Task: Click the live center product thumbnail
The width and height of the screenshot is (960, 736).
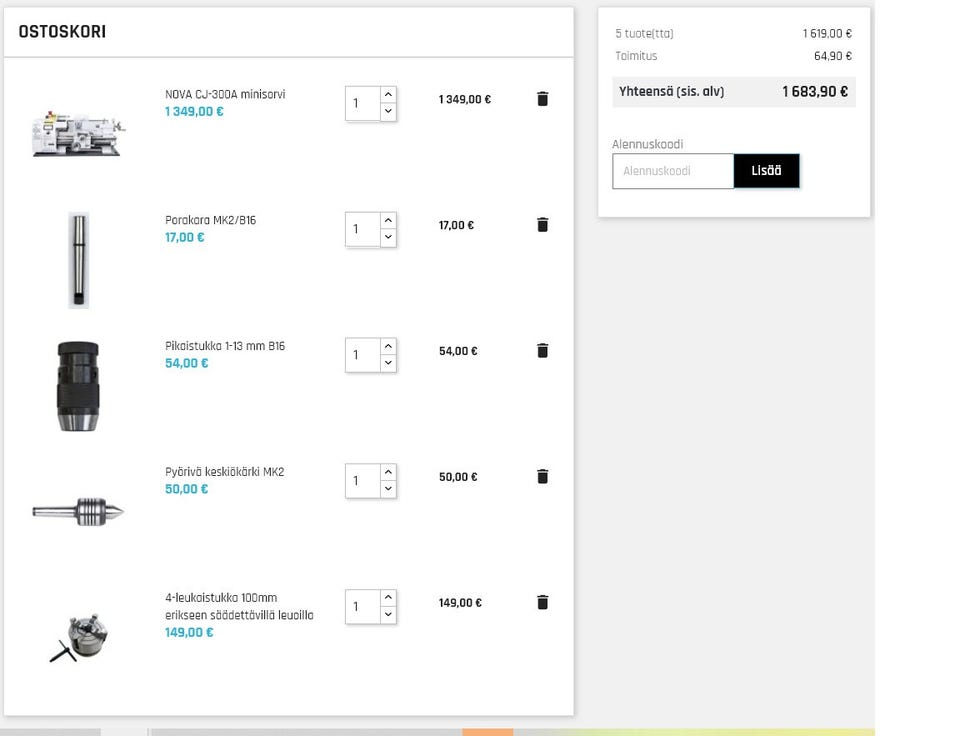Action: (x=78, y=511)
